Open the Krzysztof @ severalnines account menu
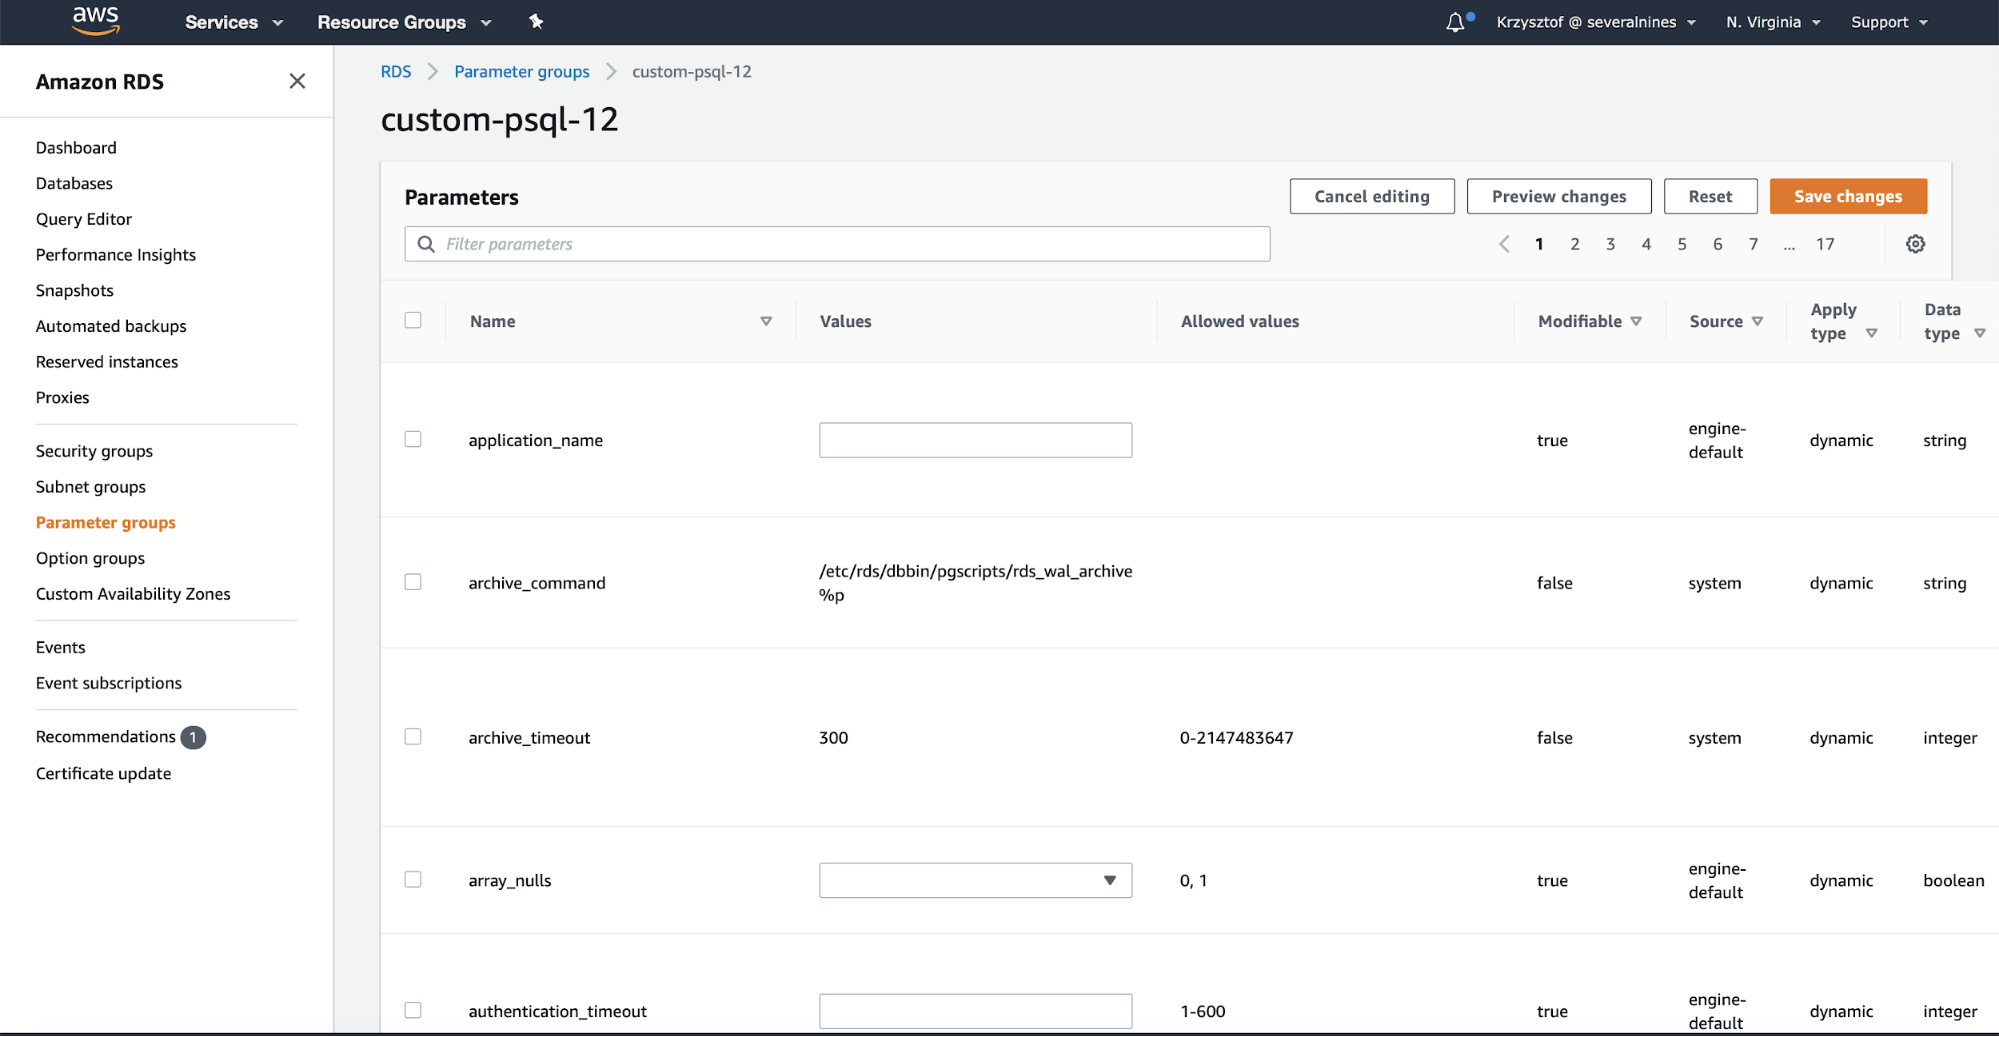 pos(1596,22)
